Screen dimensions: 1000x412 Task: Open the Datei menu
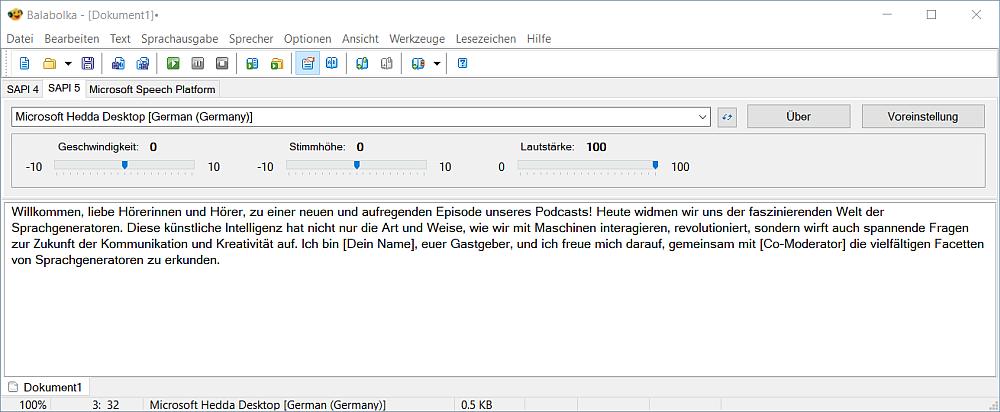pyautogui.click(x=20, y=39)
